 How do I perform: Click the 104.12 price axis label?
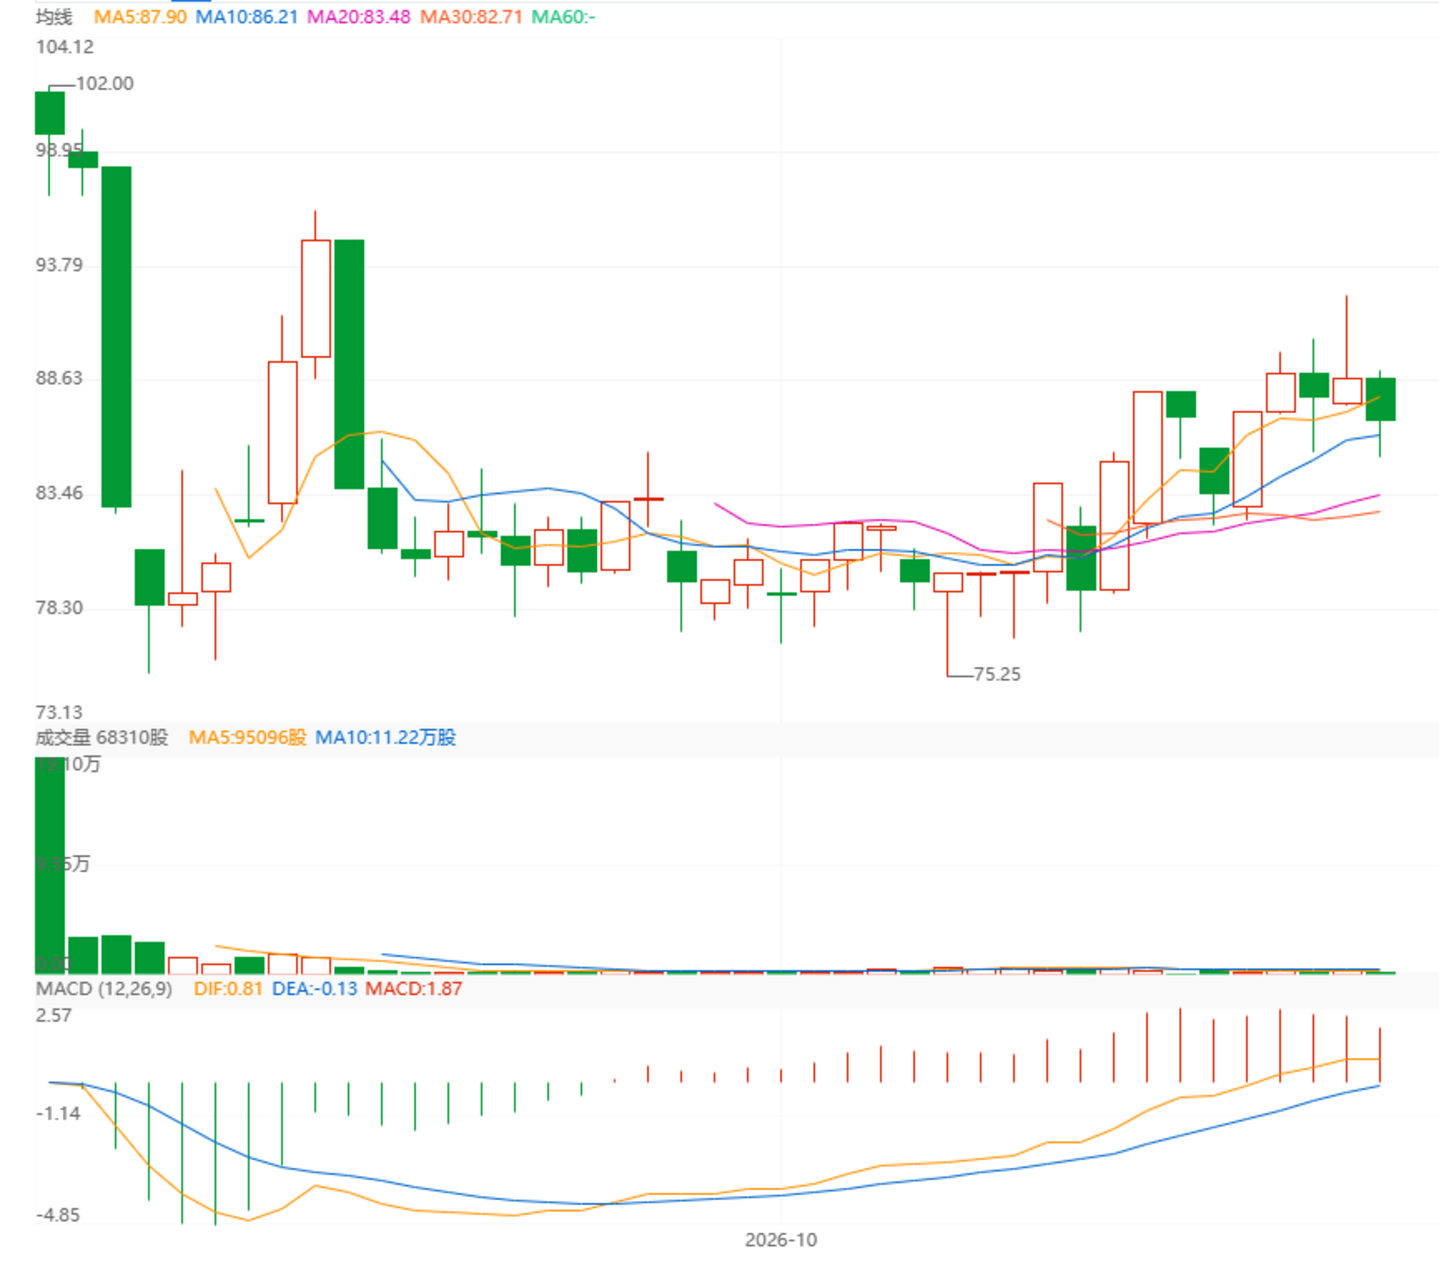pos(65,47)
